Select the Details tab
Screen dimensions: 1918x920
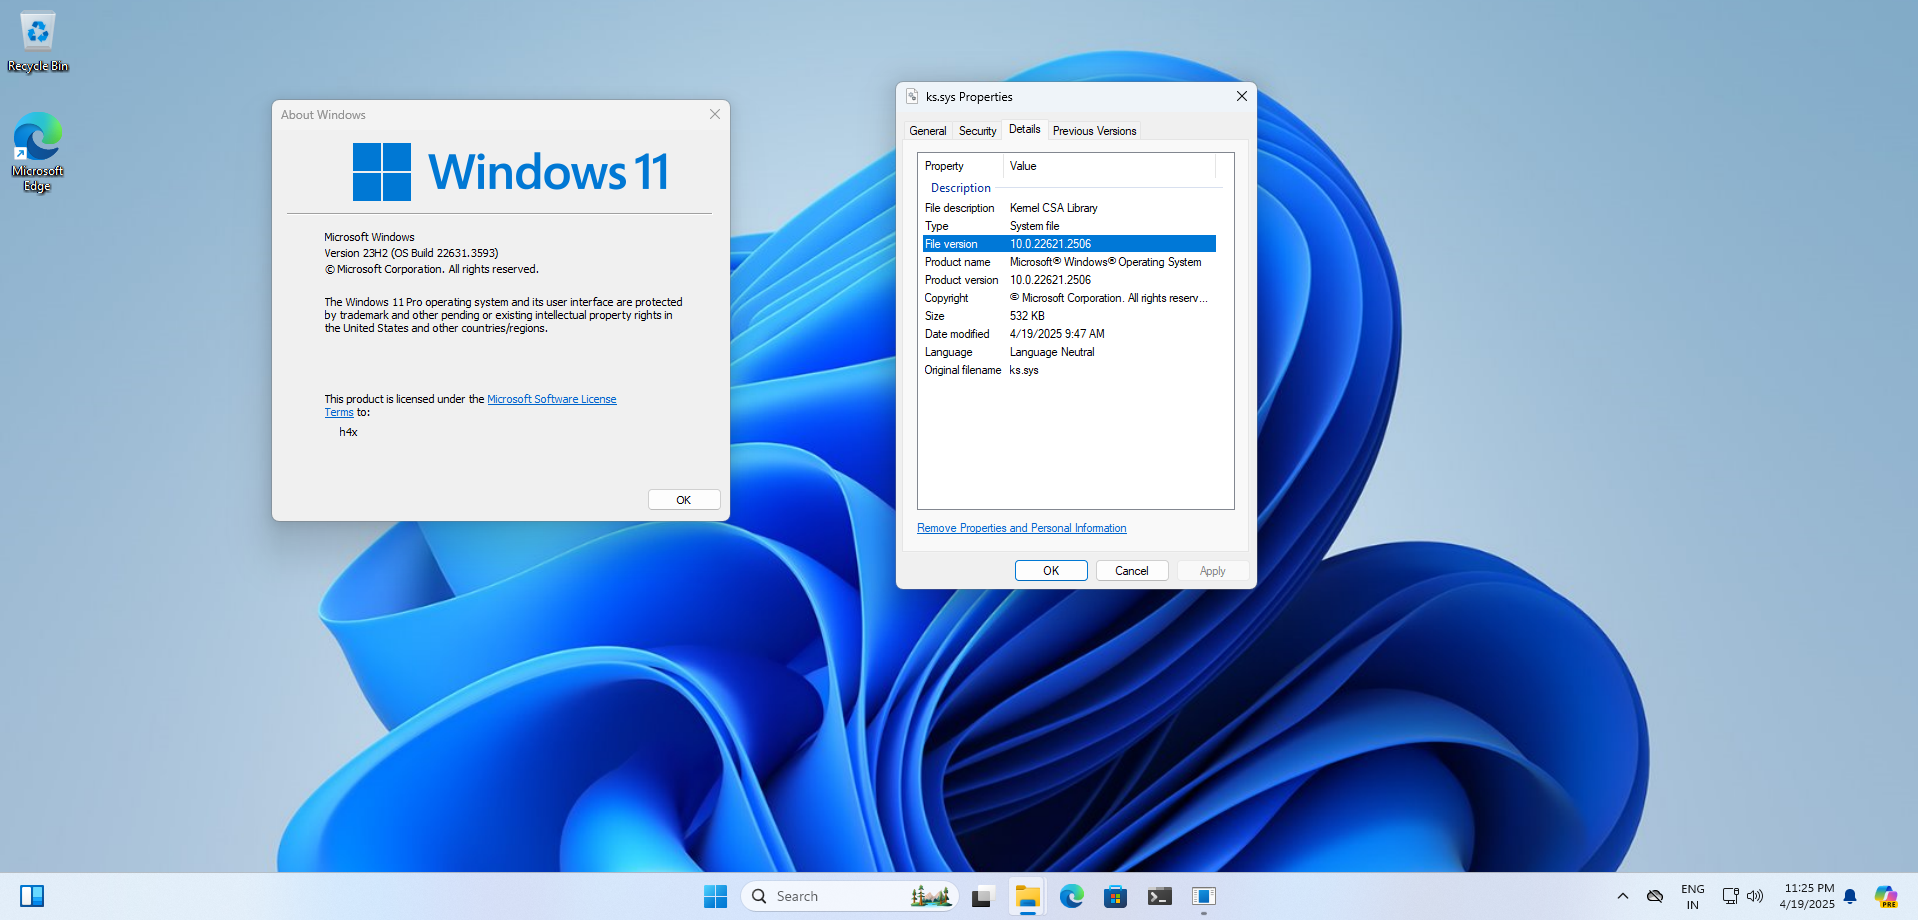[1024, 129]
